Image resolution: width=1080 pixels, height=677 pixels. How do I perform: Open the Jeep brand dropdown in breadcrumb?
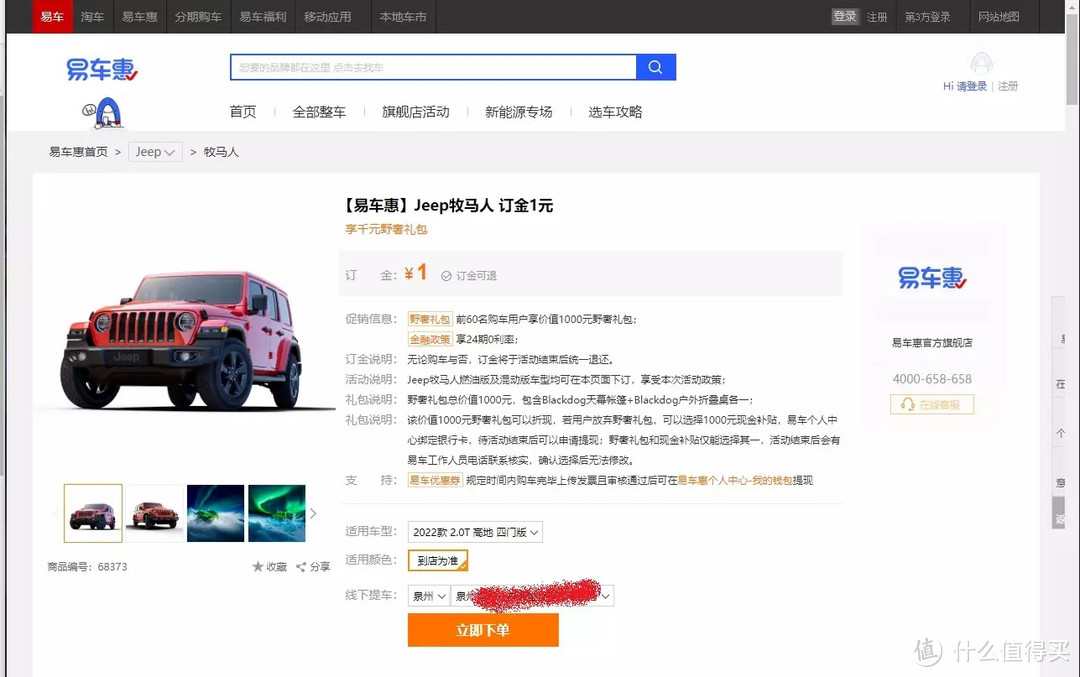tap(156, 152)
